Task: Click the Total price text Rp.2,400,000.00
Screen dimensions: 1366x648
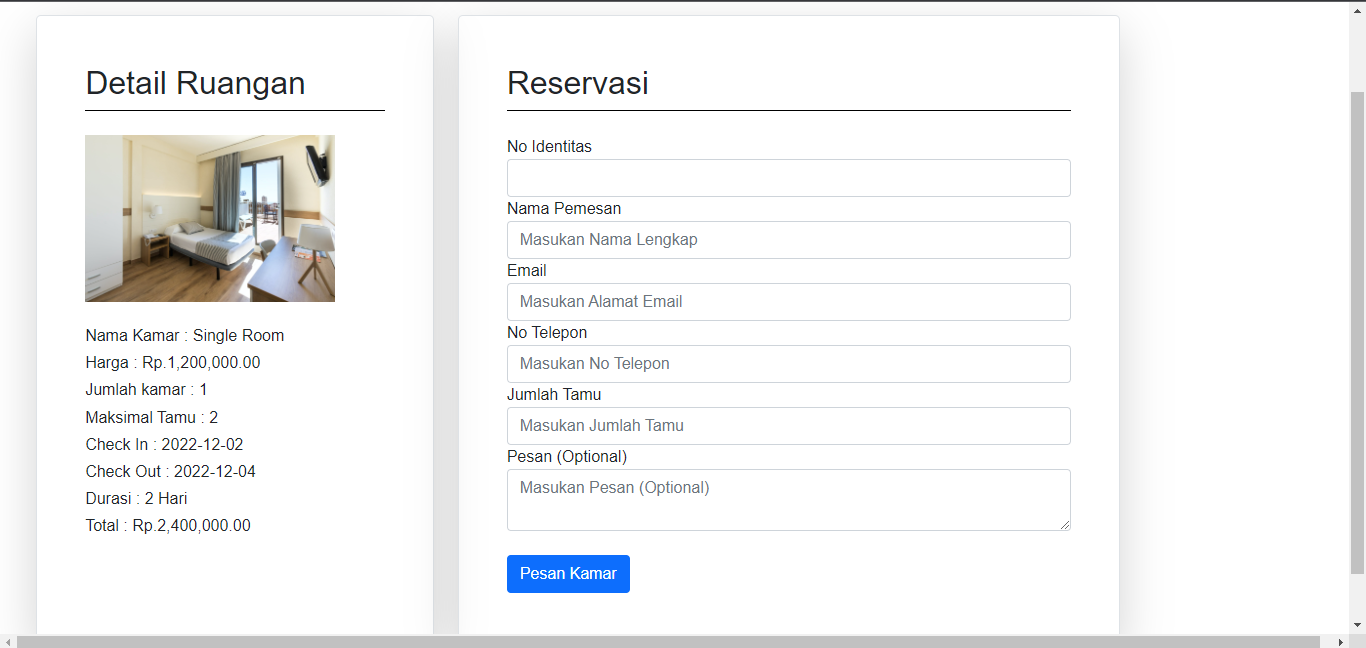Action: tap(168, 525)
